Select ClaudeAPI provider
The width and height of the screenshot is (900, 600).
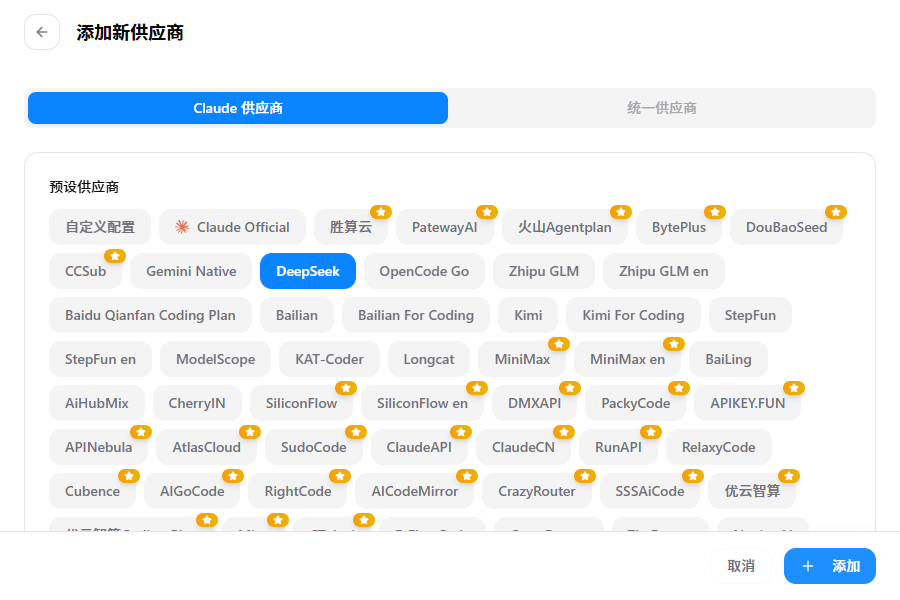[x=419, y=447]
